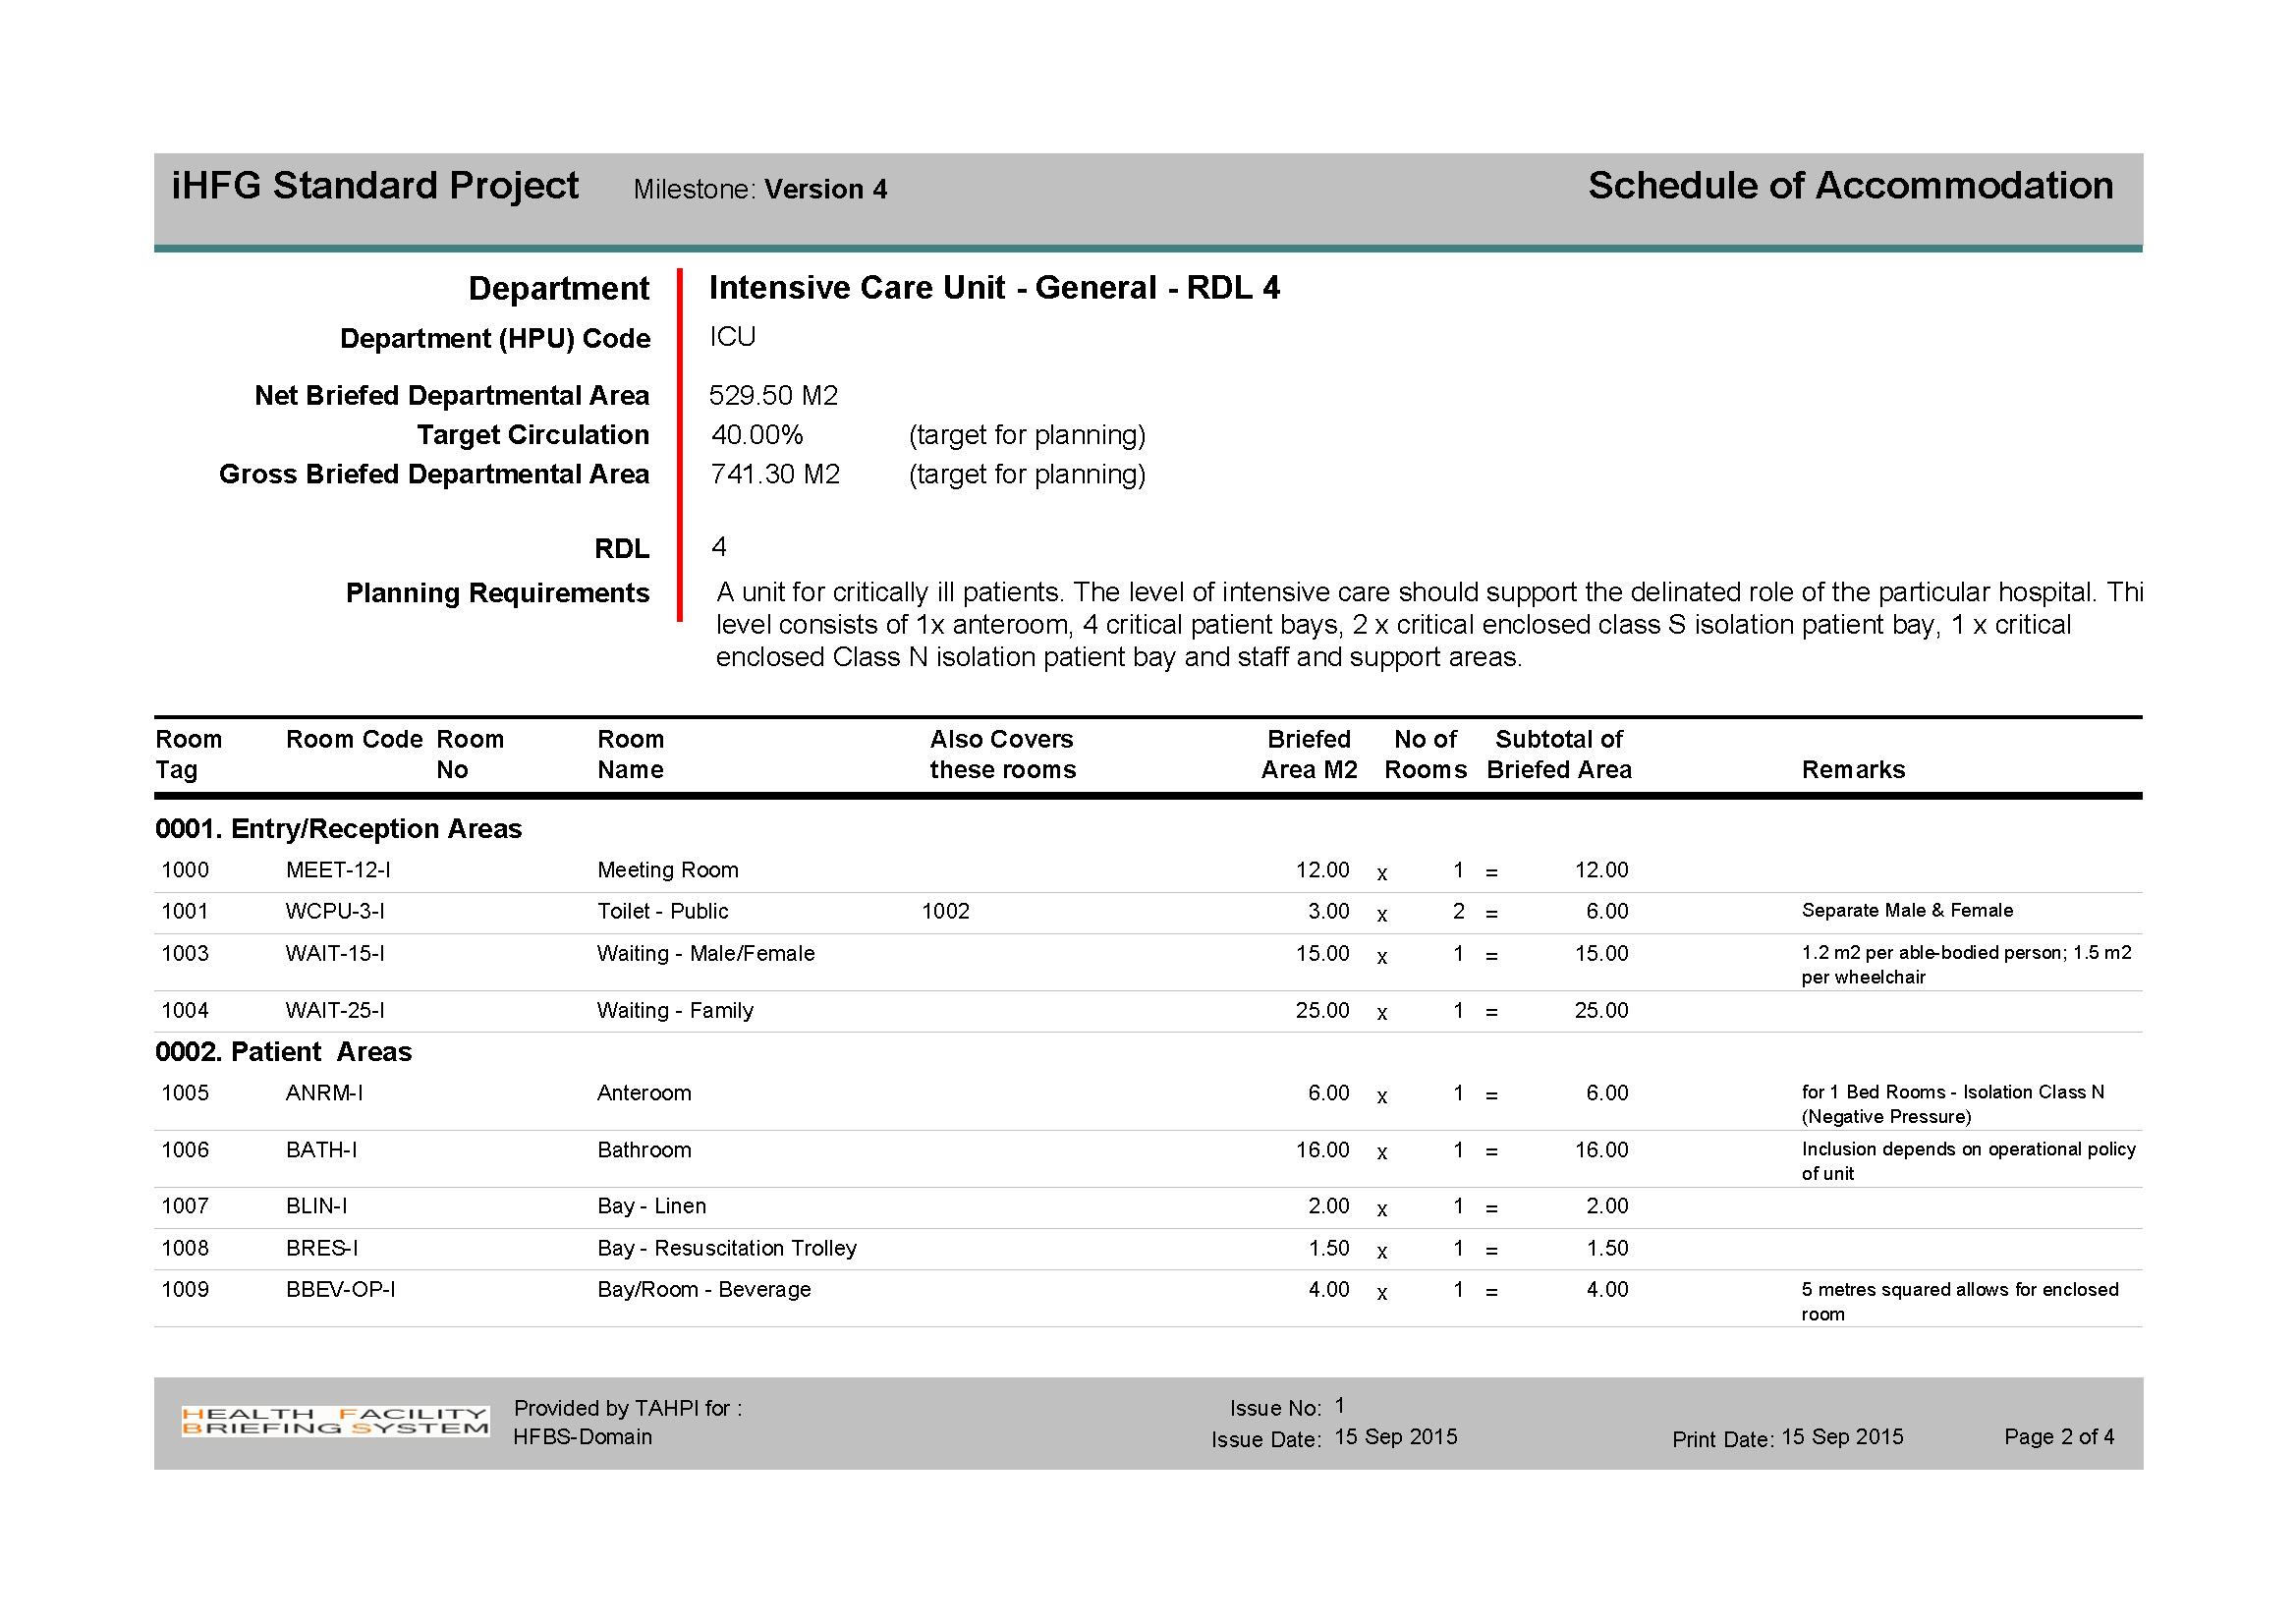This screenshot has width=2296, height=1624.
Task: Click the 'Briefed Area M2' column header
Action: (1309, 754)
